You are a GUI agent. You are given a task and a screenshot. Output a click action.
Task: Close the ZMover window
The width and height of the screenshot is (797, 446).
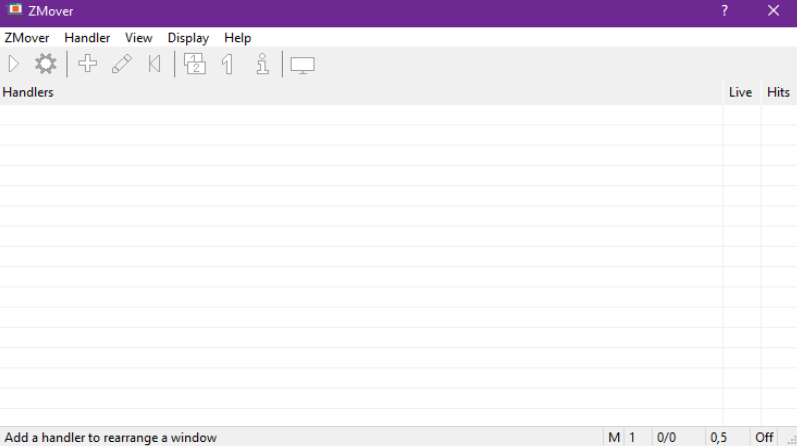click(x=773, y=11)
